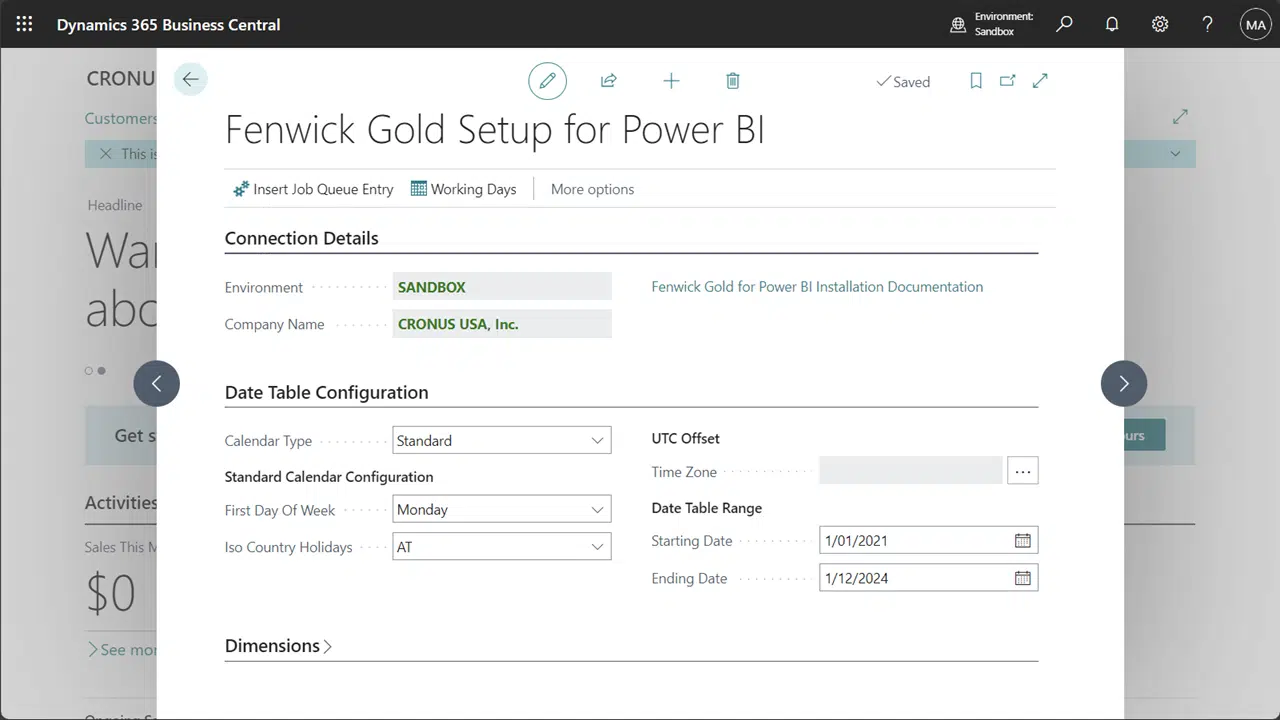Open More options menu
The width and height of the screenshot is (1280, 720).
click(592, 189)
